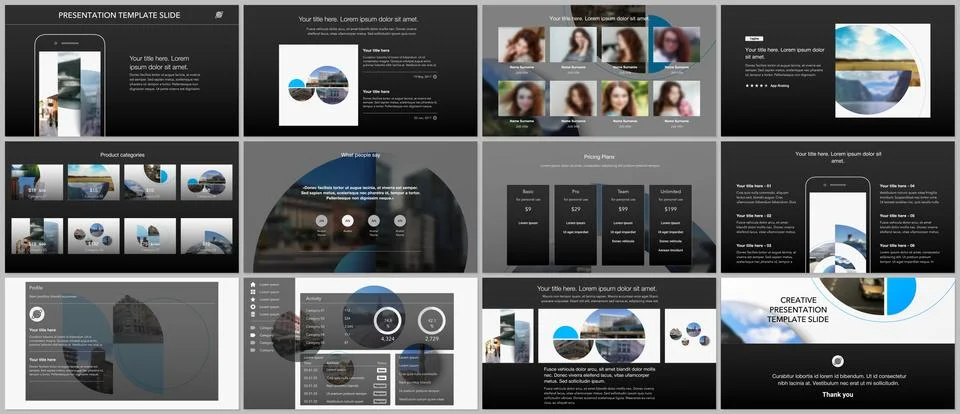The width and height of the screenshot is (960, 414).
Task: Click the 42.1% donut chart
Action: point(432,320)
